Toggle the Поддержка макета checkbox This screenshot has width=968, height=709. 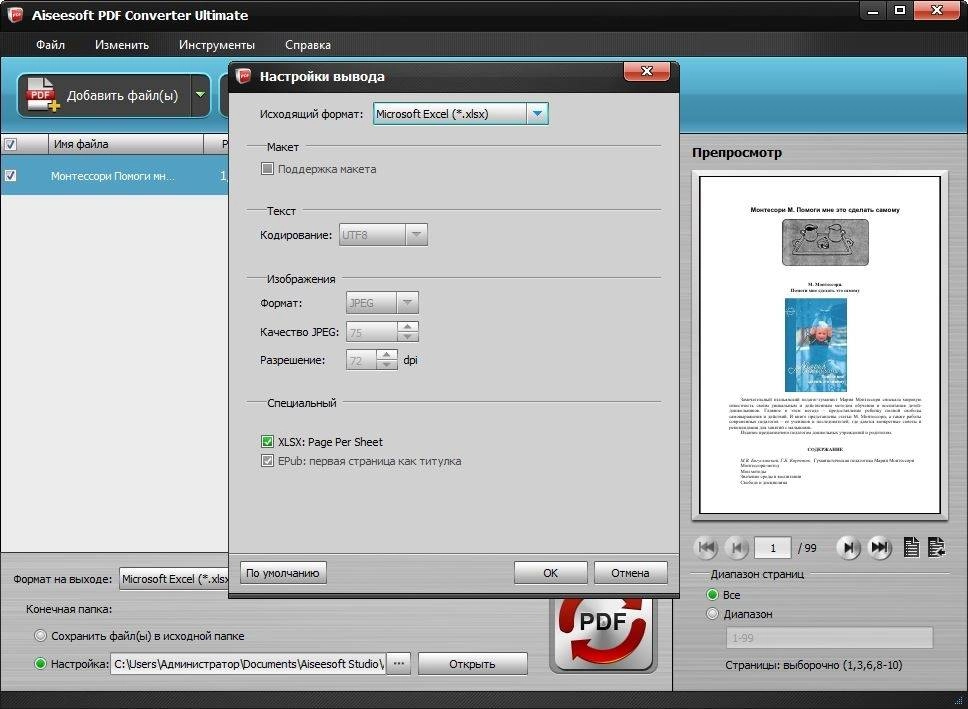tap(267, 169)
